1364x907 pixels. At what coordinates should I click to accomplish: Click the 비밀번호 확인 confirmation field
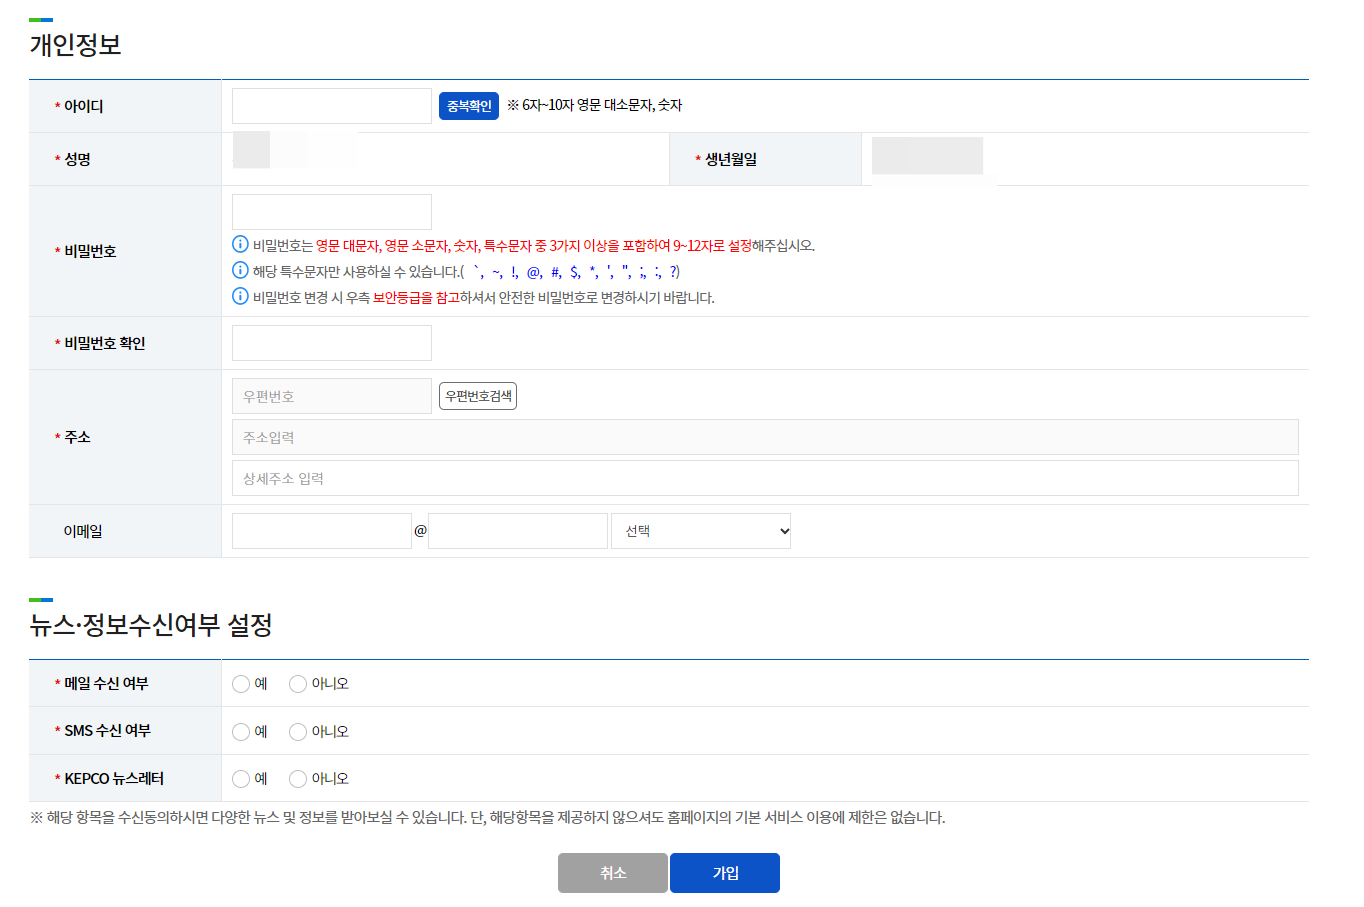(x=331, y=342)
